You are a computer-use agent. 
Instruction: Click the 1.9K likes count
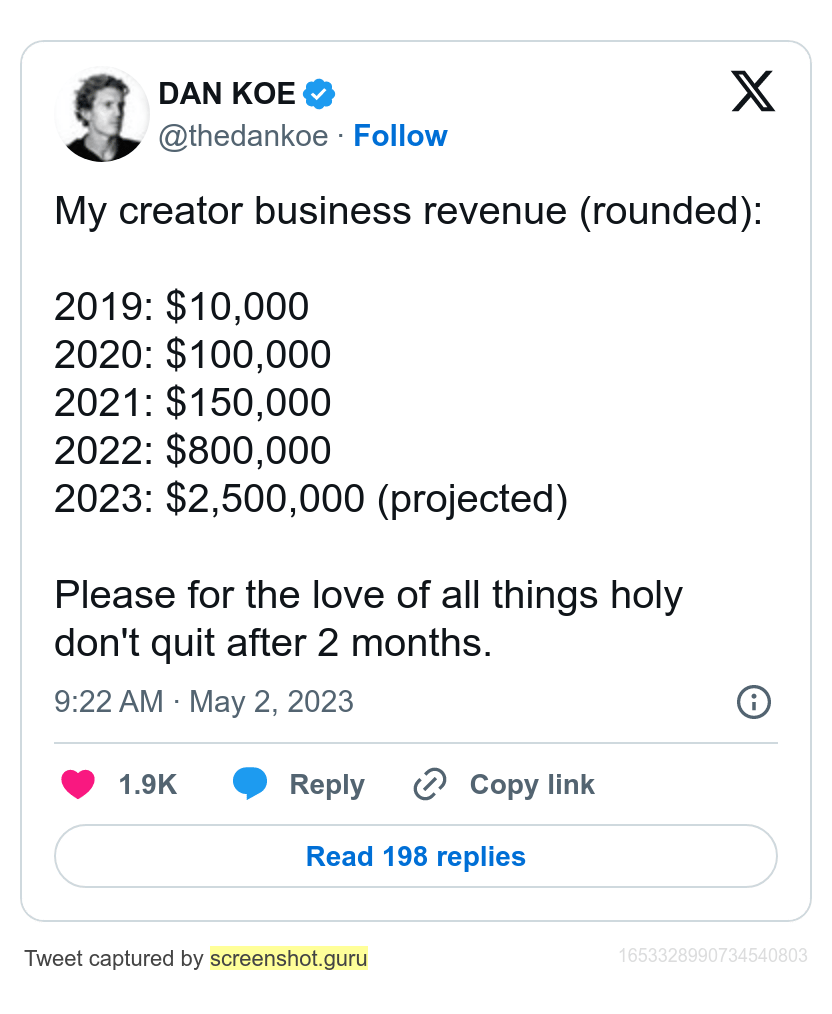click(147, 784)
